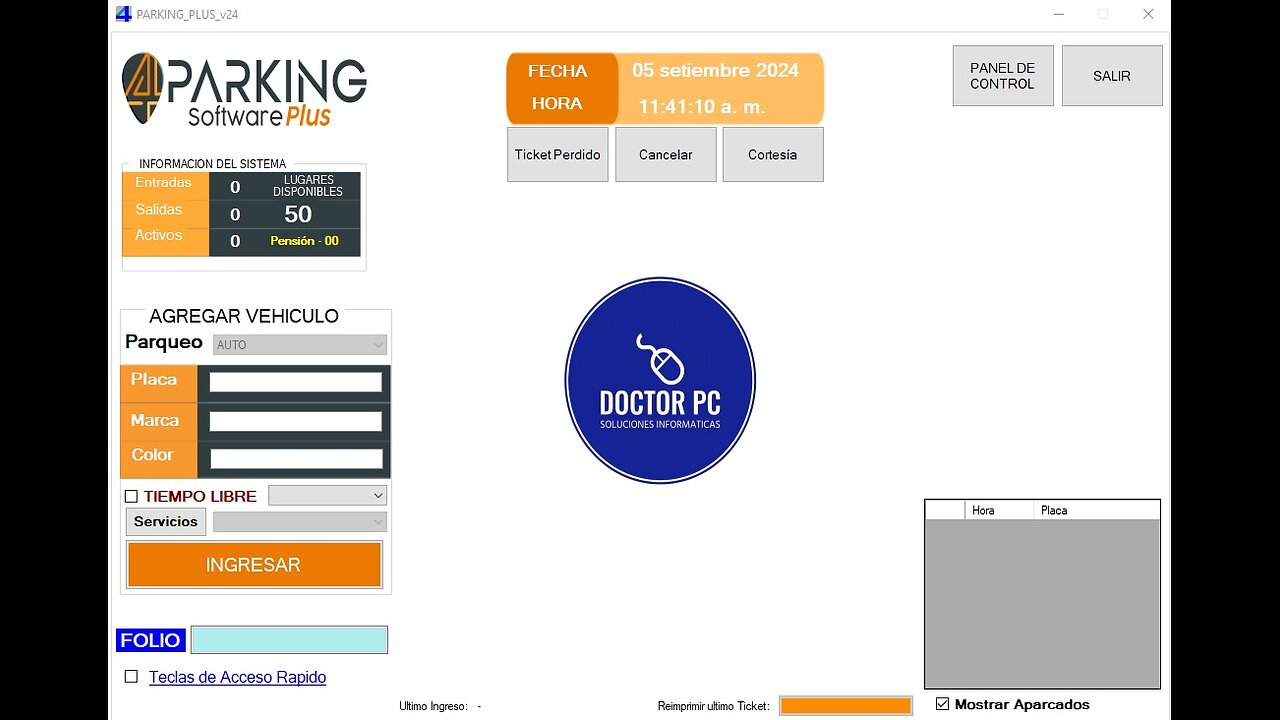This screenshot has width=1280, height=720.
Task: Click the Ultimo Ingreso label
Action: [433, 706]
